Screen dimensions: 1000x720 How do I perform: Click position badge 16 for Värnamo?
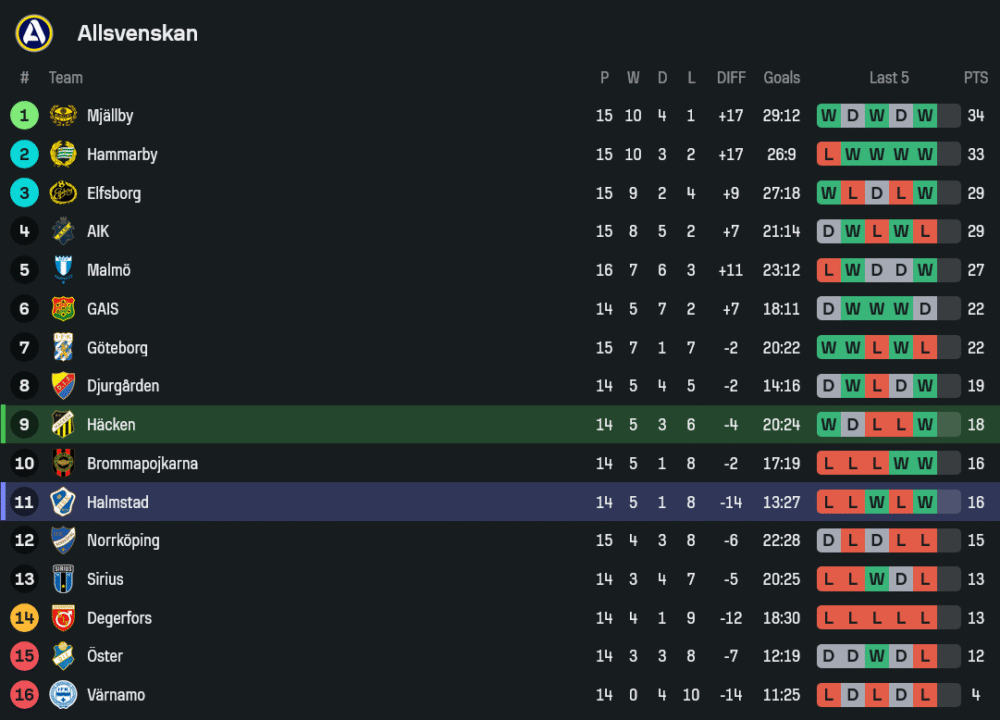(24, 695)
